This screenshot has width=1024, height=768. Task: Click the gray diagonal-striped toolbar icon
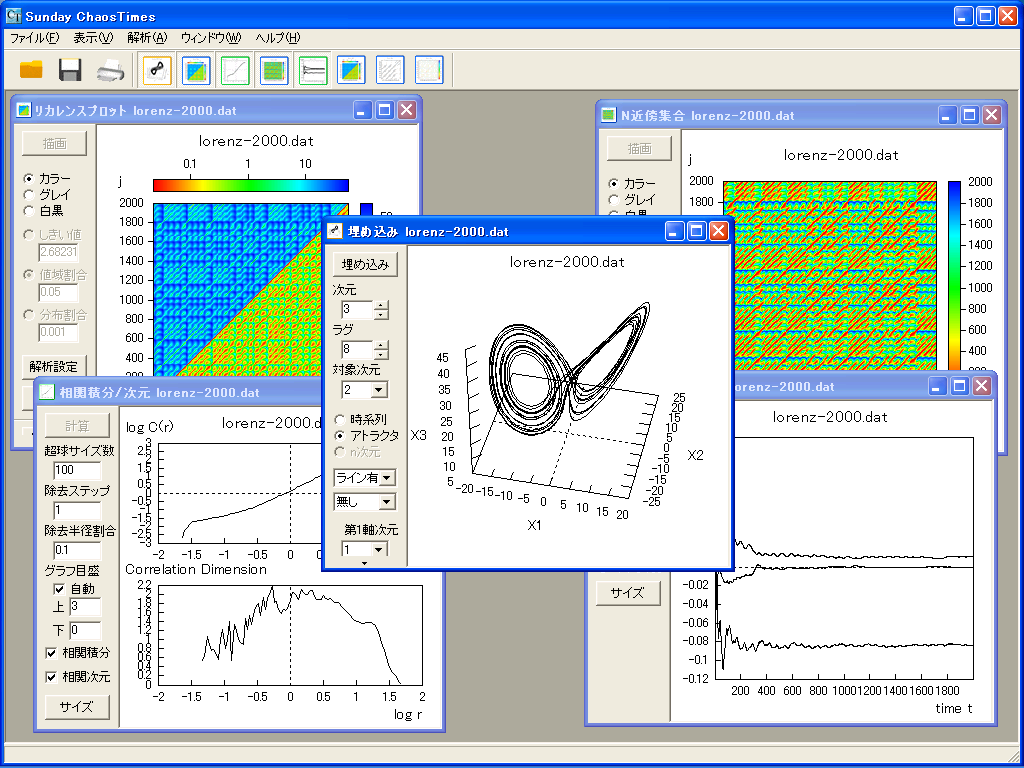click(x=390, y=70)
